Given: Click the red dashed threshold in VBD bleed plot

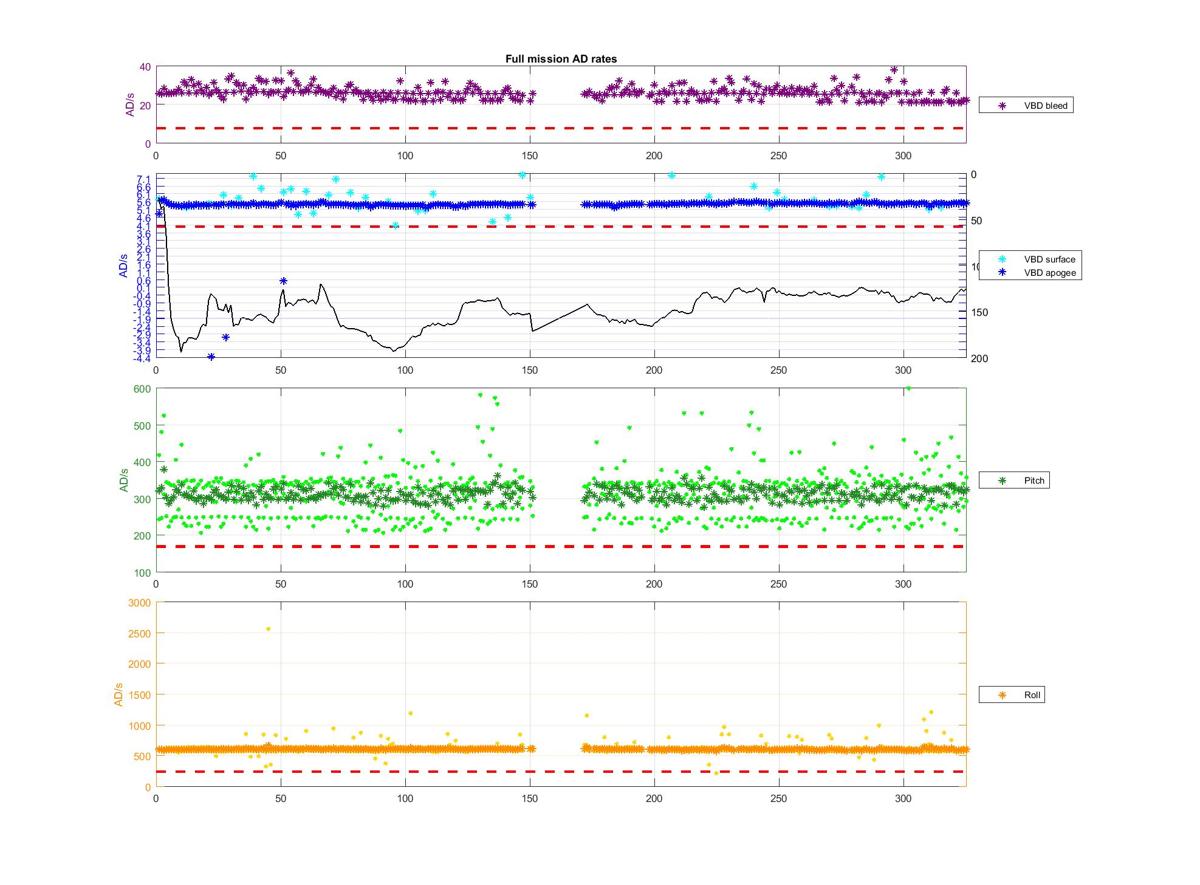Looking at the screenshot, I should [x=560, y=128].
